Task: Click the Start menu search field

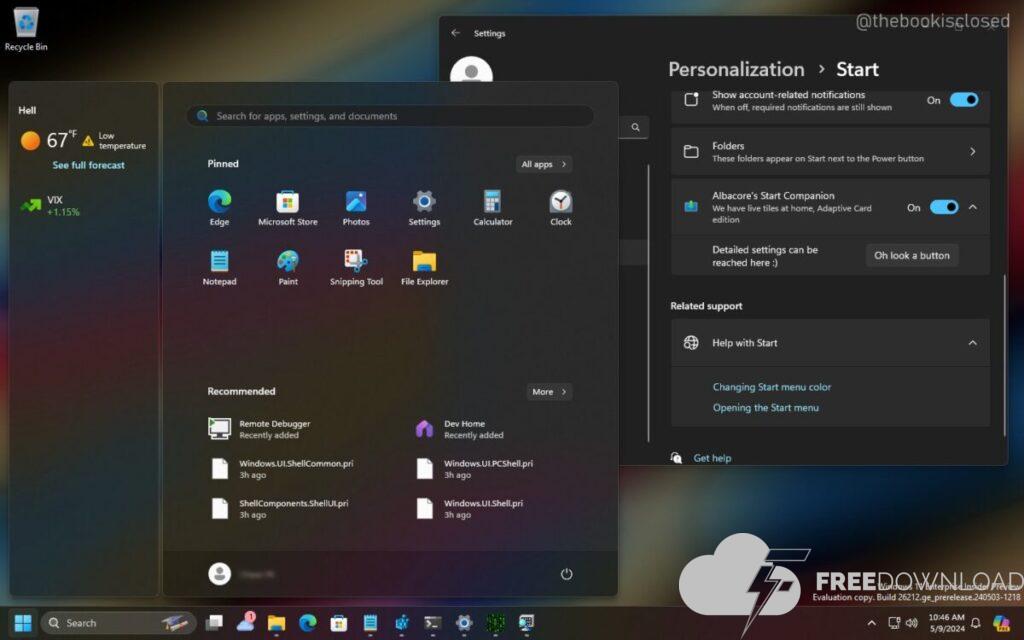Action: [x=390, y=116]
